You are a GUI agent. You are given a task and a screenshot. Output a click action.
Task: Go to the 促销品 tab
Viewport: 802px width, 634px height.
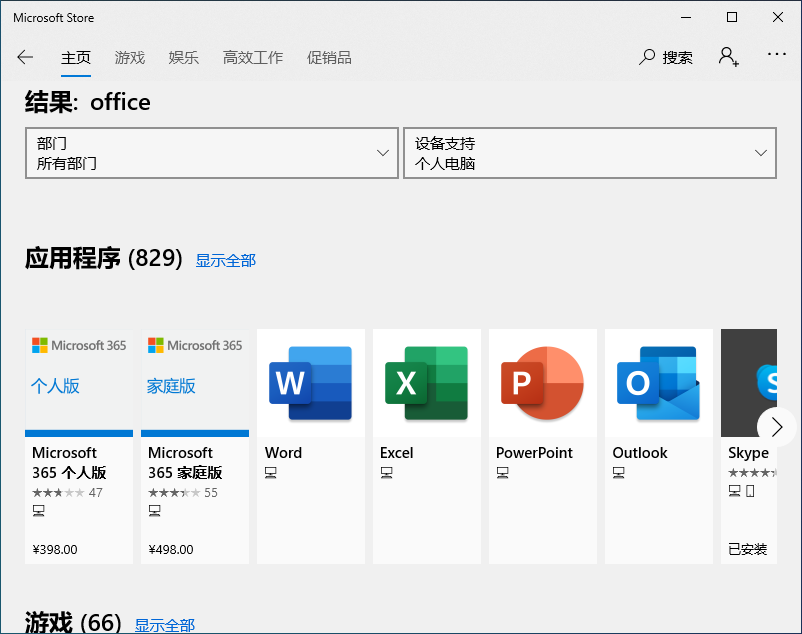click(x=329, y=57)
